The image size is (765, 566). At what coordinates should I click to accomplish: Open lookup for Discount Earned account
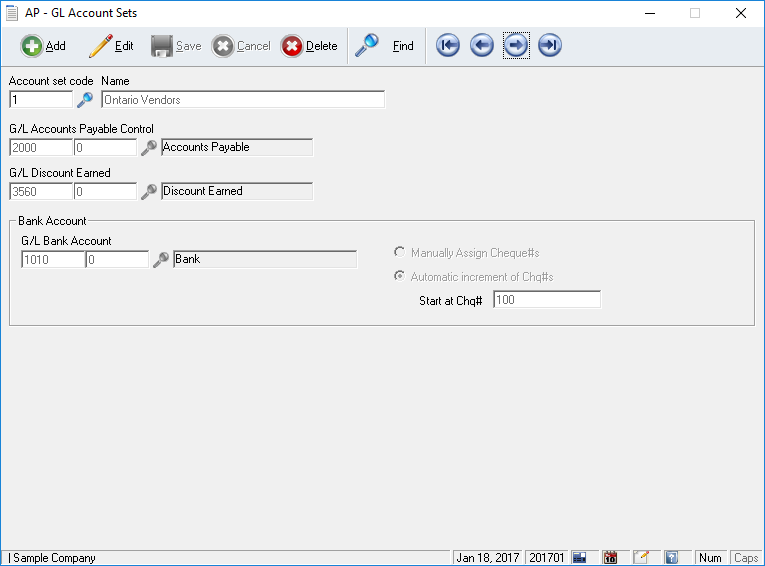[x=149, y=192]
